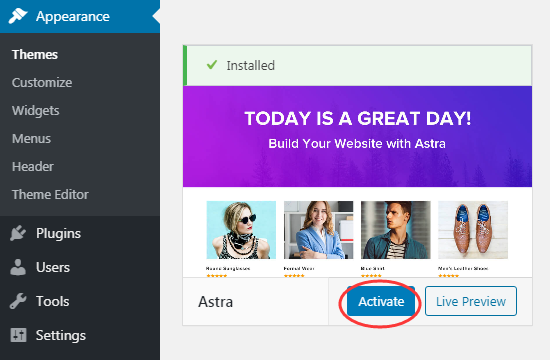The image size is (550, 360).
Task: Click the Appearance paintbrush icon
Action: (18, 16)
